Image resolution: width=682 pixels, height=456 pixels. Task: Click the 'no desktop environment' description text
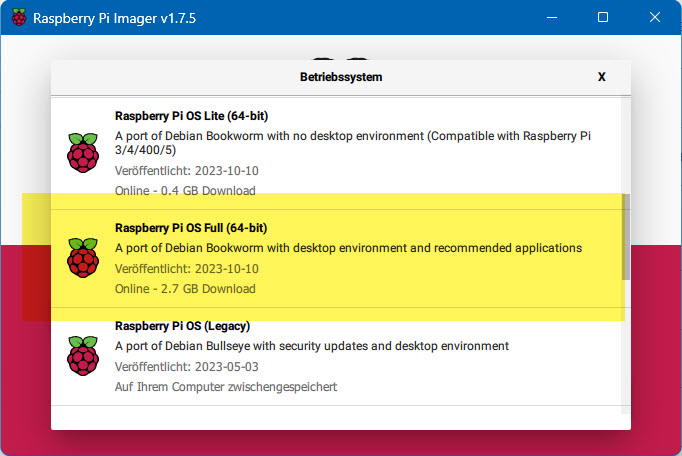point(353,143)
